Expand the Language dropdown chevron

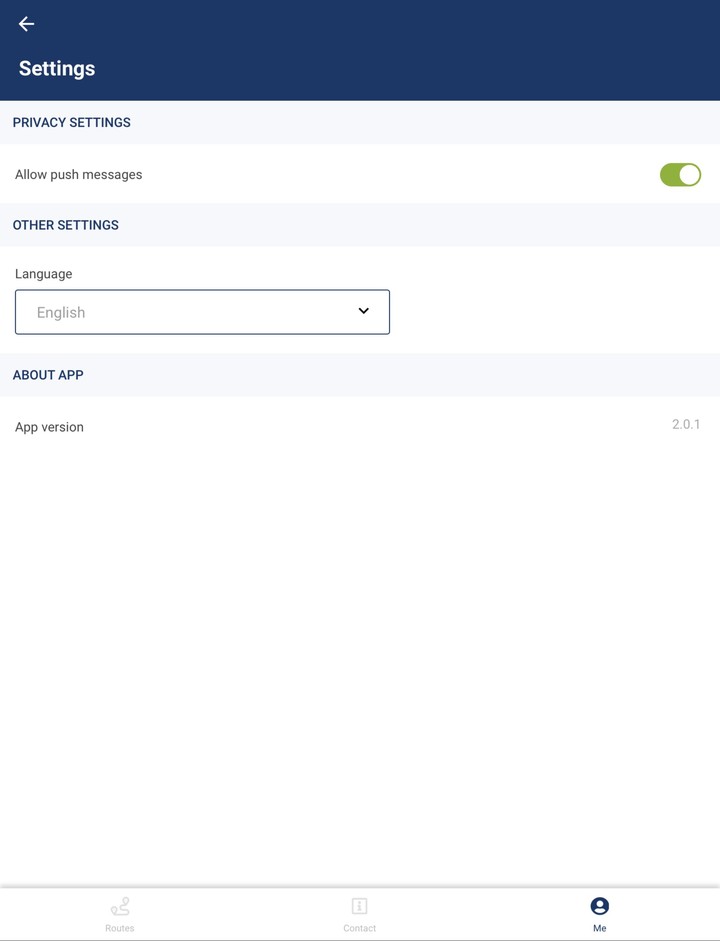(364, 311)
